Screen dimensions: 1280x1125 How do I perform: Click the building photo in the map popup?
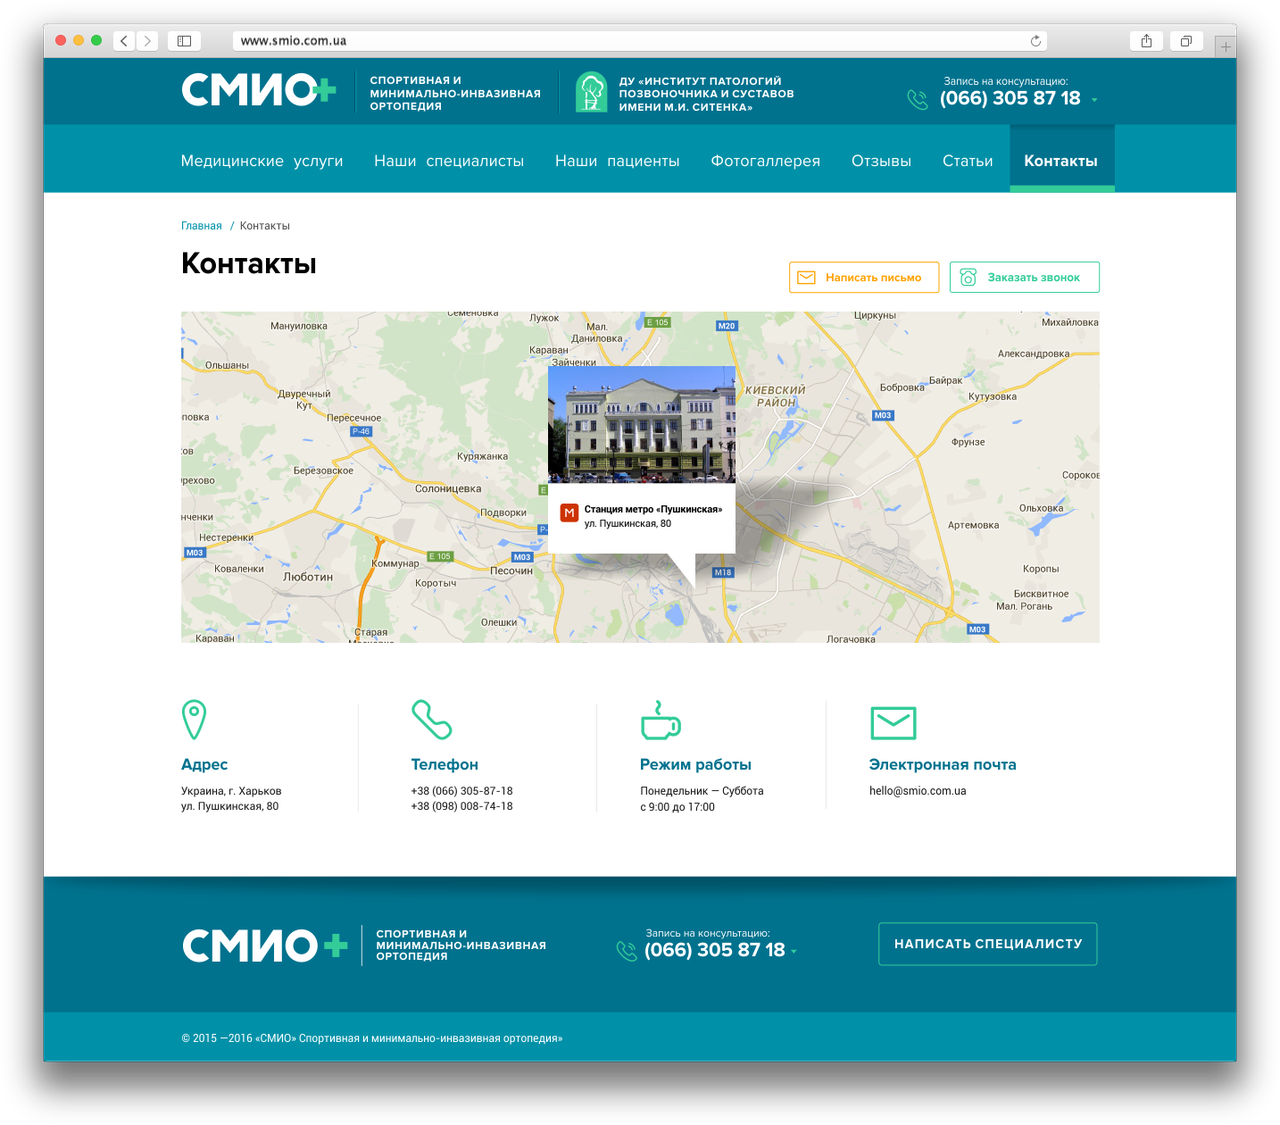642,425
